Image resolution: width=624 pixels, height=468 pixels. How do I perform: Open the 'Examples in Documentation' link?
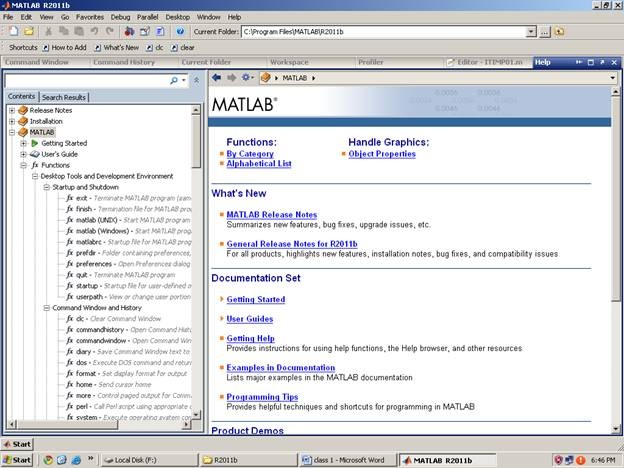pos(281,368)
